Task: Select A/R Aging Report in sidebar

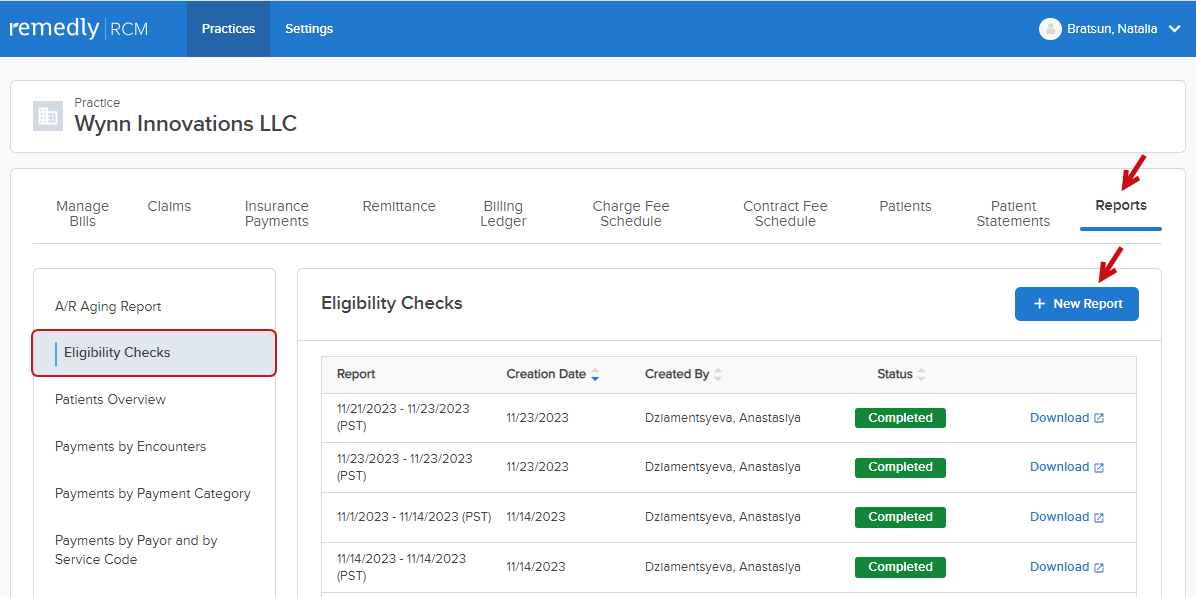Action: click(x=108, y=307)
